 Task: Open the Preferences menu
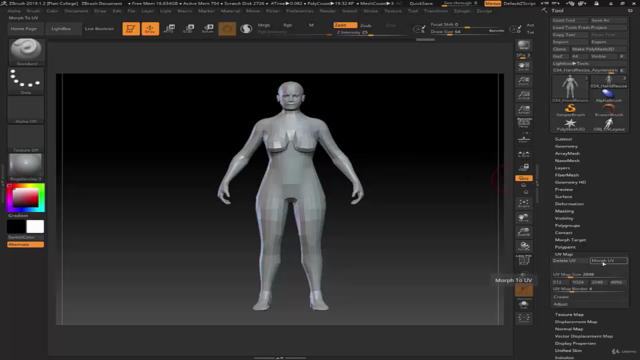[x=300, y=11]
